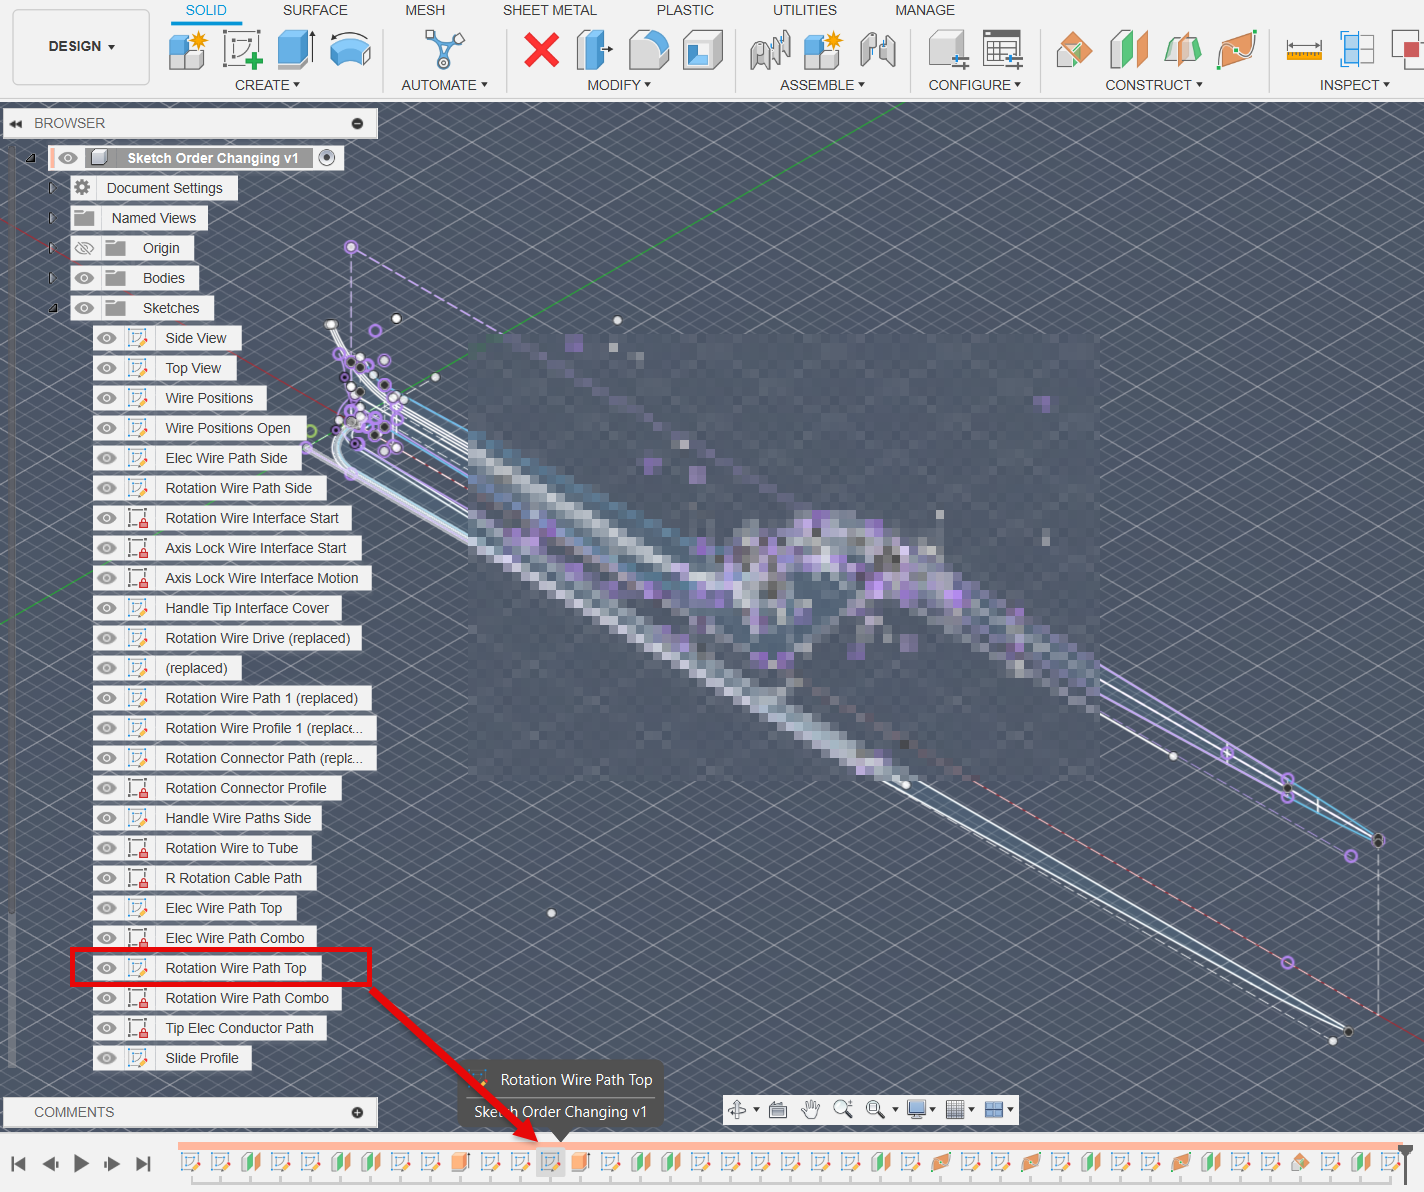Click the Fillet tool in the Modify panel
The image size is (1424, 1192).
coord(648,50)
